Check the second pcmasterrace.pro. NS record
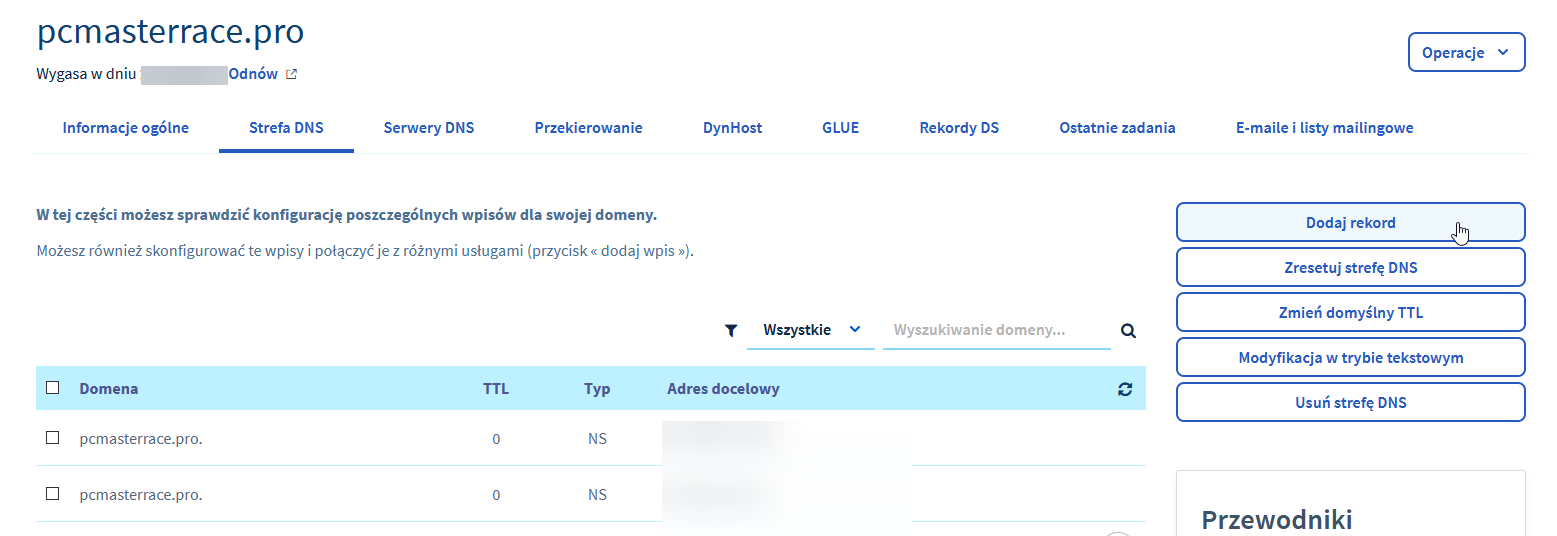The image size is (1557, 536). [x=53, y=494]
